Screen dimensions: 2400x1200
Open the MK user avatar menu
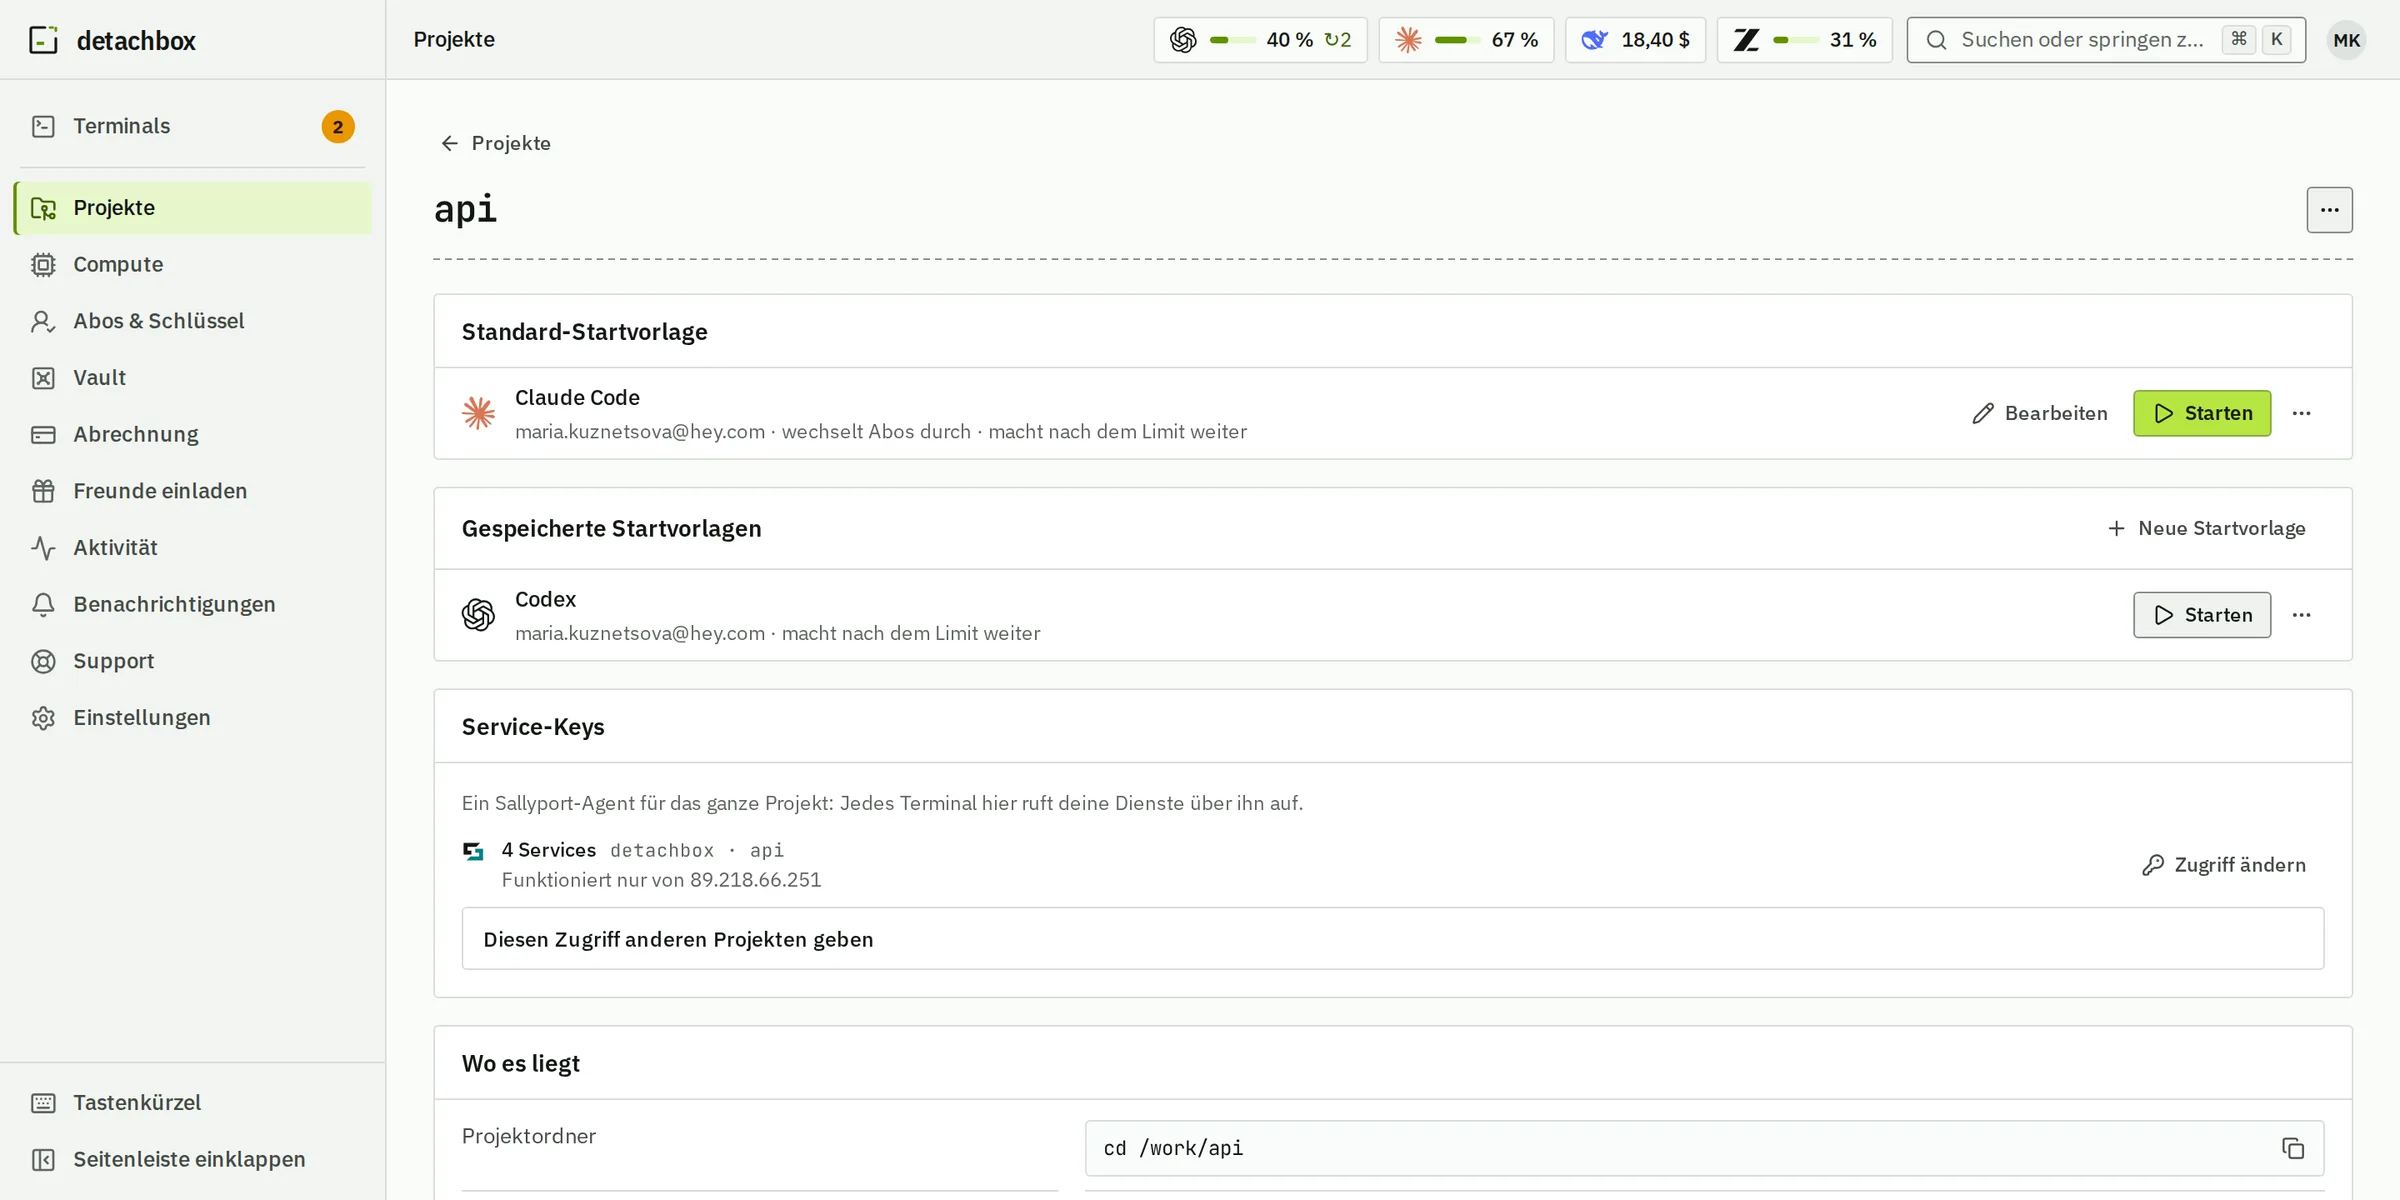click(x=2346, y=40)
